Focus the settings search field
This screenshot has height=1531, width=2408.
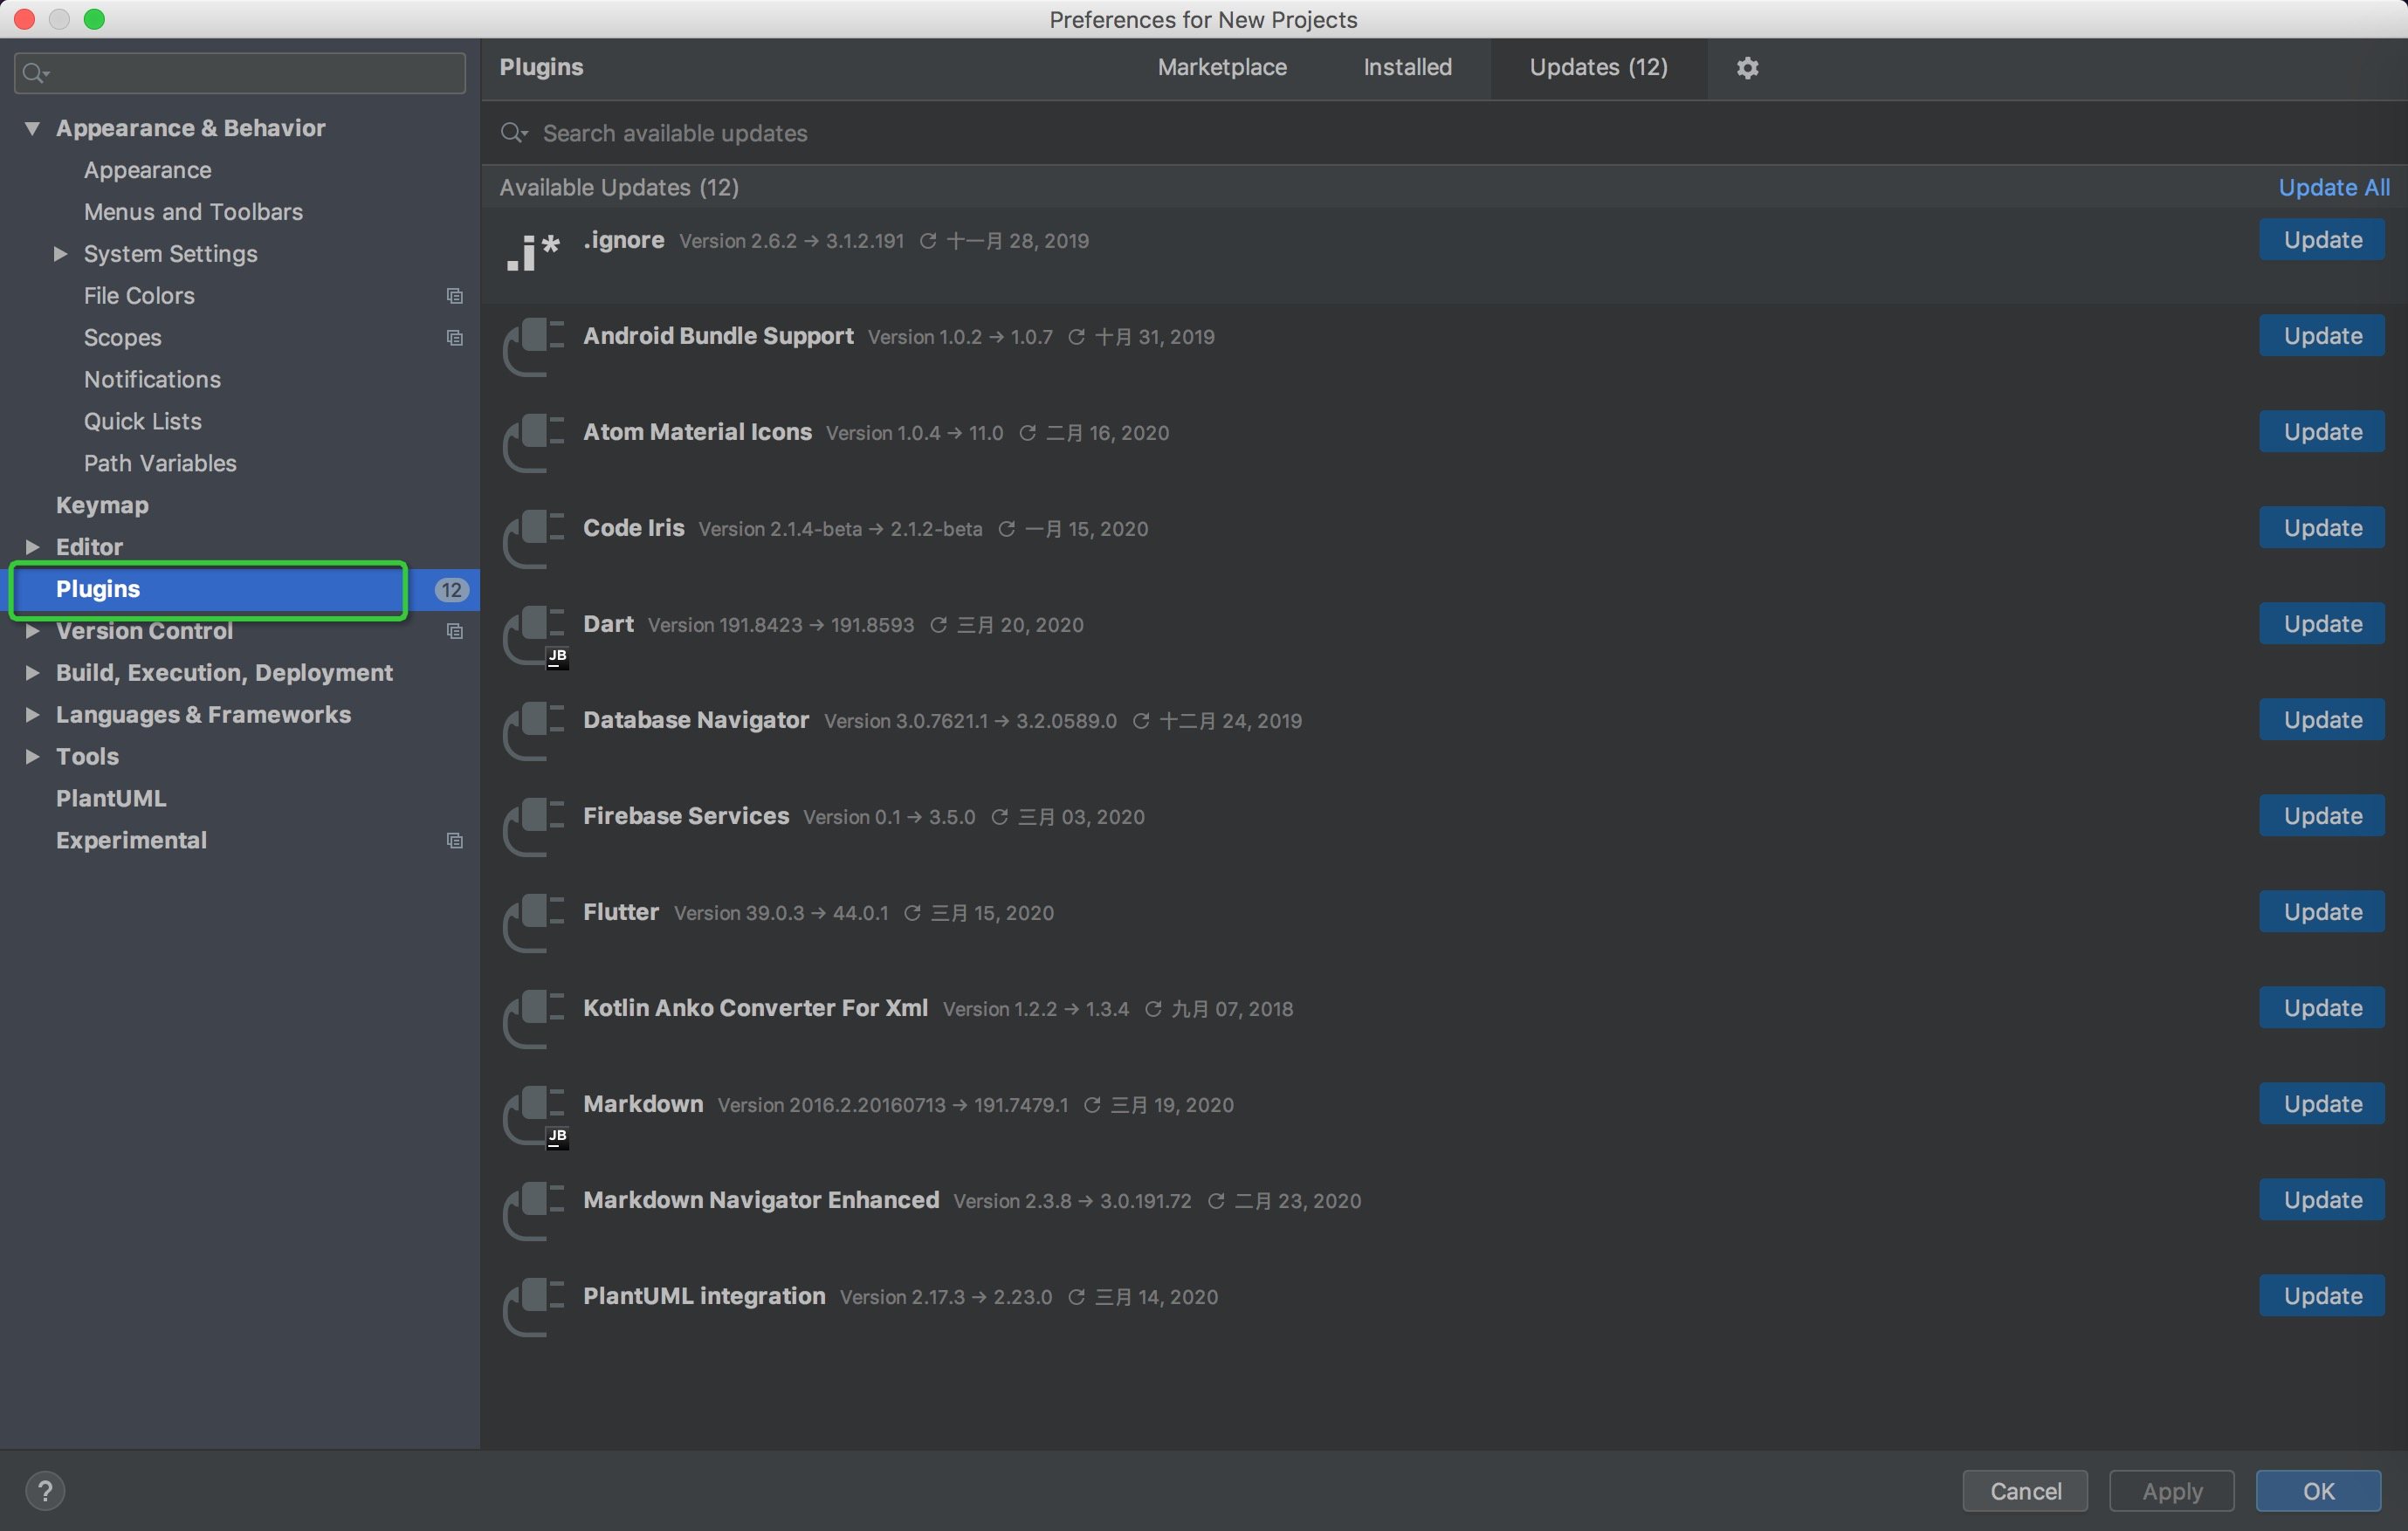point(240,73)
